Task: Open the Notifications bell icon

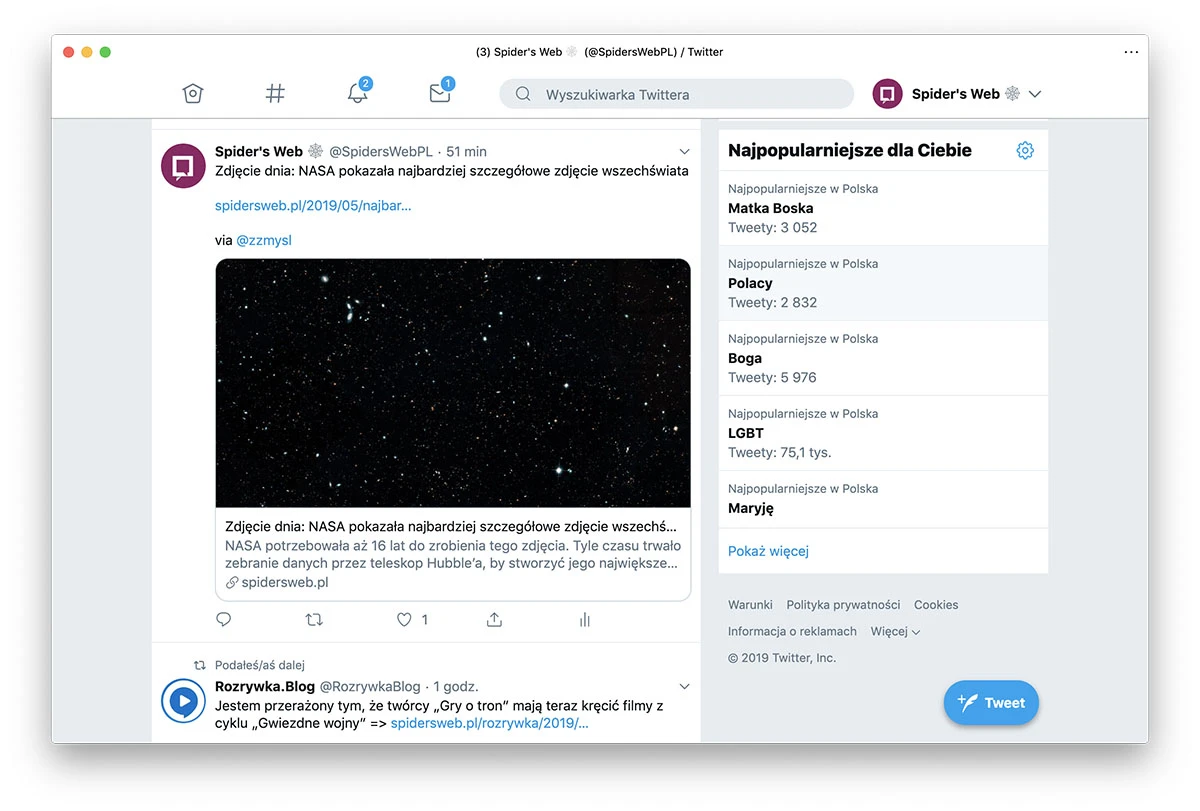Action: click(x=357, y=93)
